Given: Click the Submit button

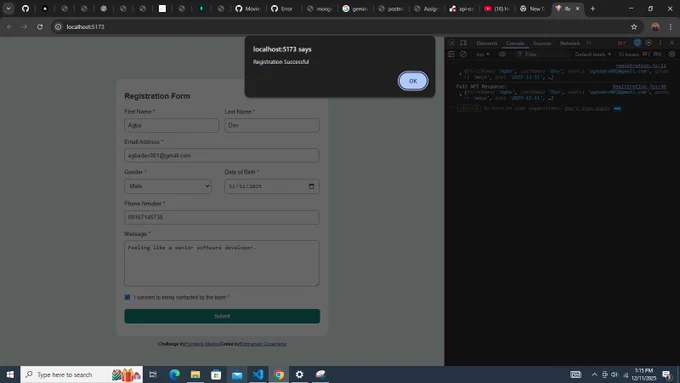Looking at the screenshot, I should (222, 316).
